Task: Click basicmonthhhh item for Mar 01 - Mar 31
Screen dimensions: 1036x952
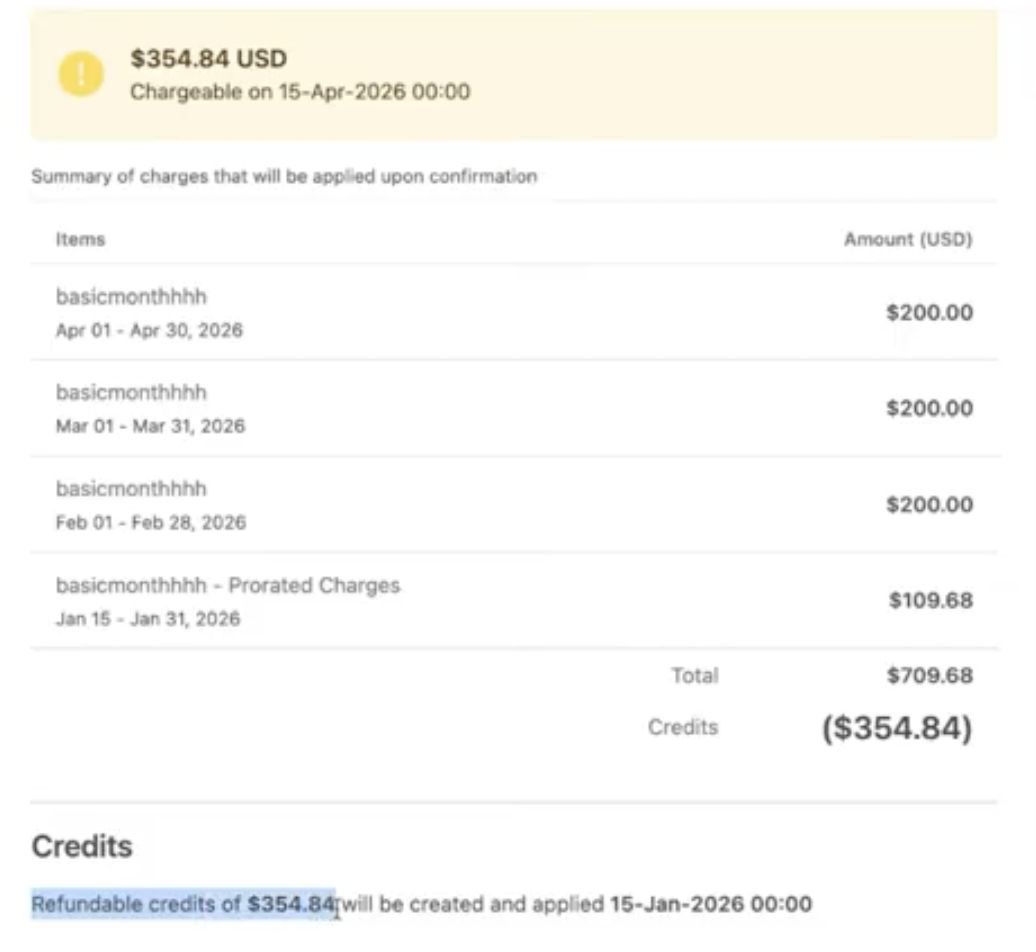Action: 131,392
